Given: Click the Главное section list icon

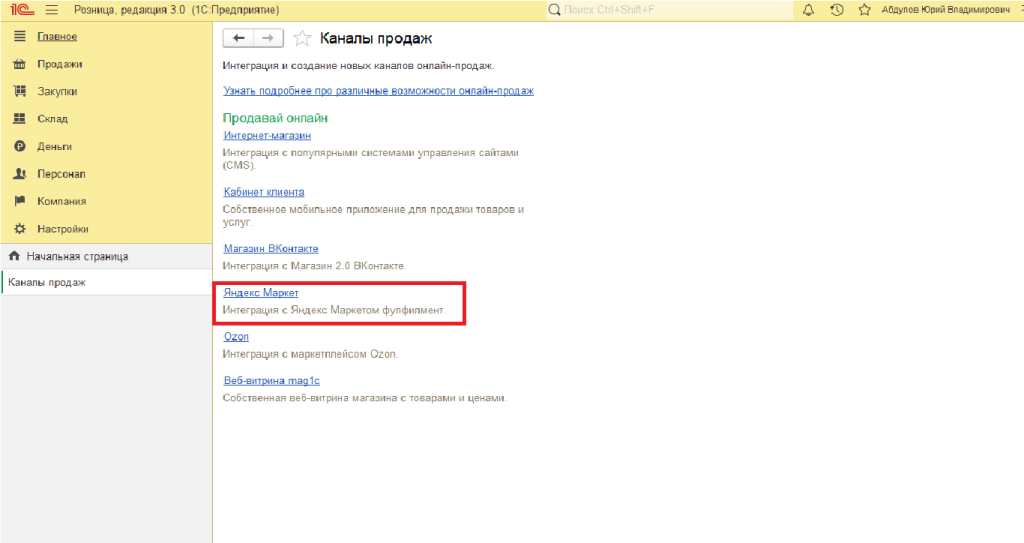Looking at the screenshot, I should coord(20,37).
